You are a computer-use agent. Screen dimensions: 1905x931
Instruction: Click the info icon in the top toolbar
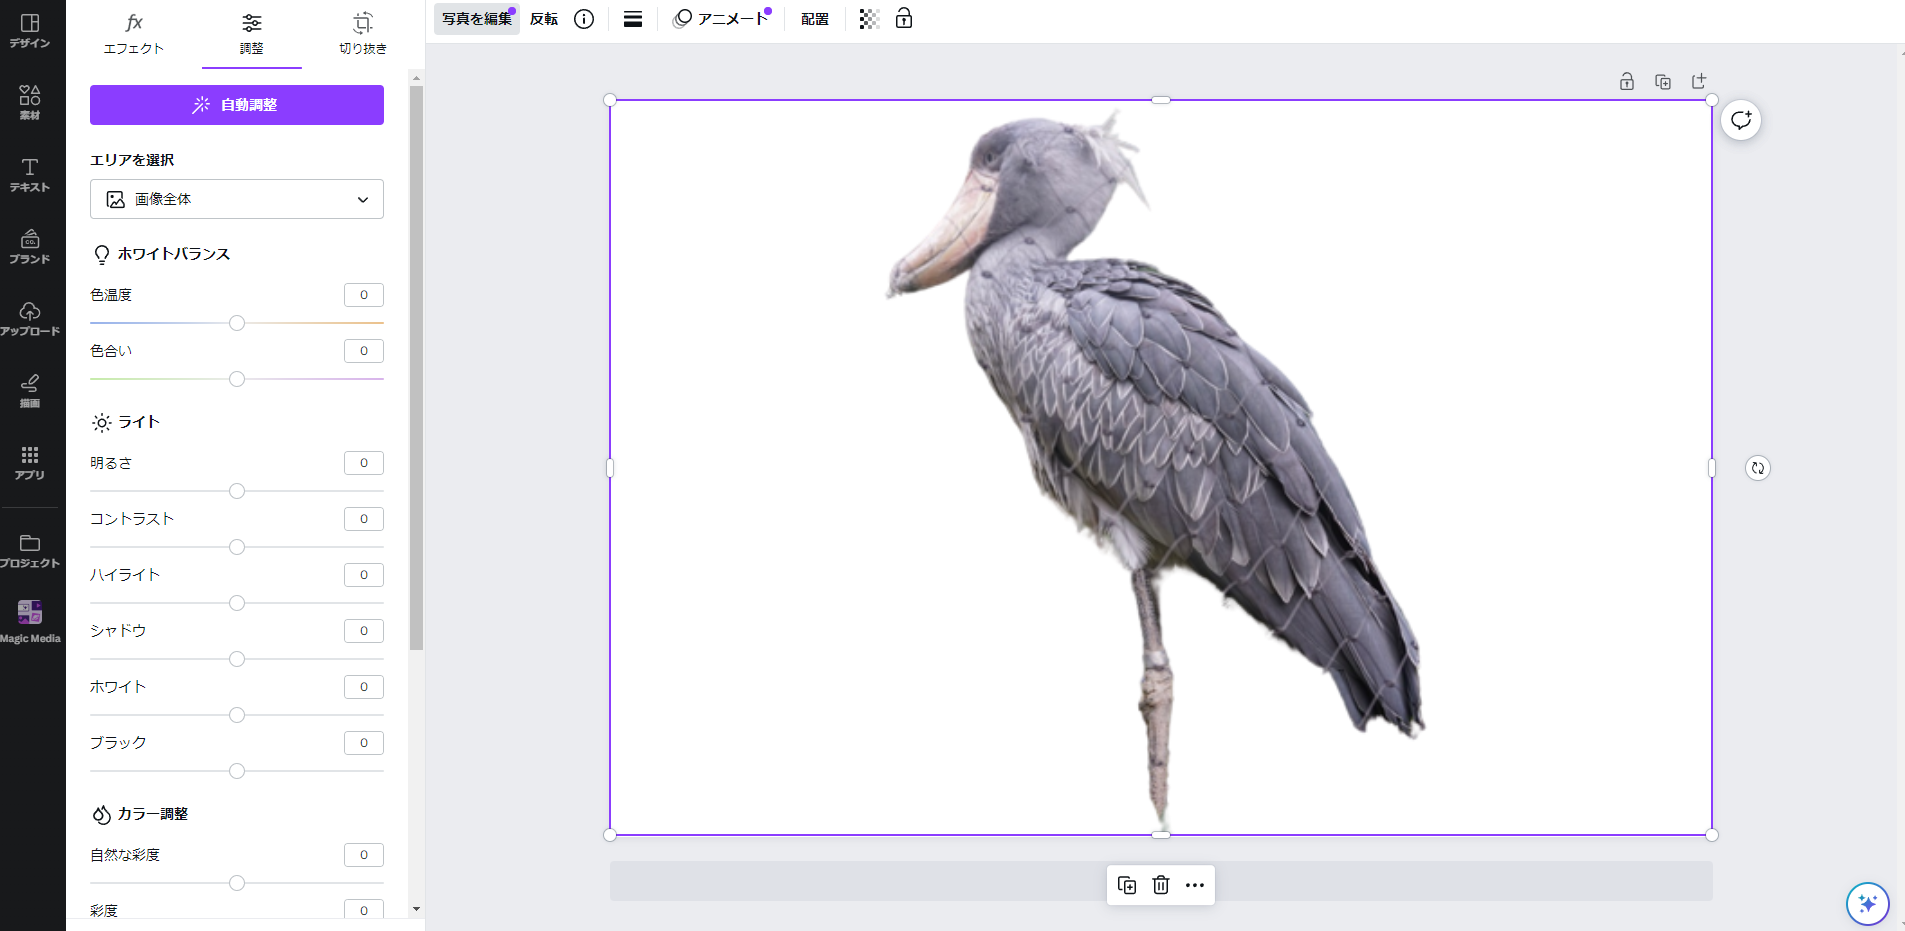tap(584, 19)
